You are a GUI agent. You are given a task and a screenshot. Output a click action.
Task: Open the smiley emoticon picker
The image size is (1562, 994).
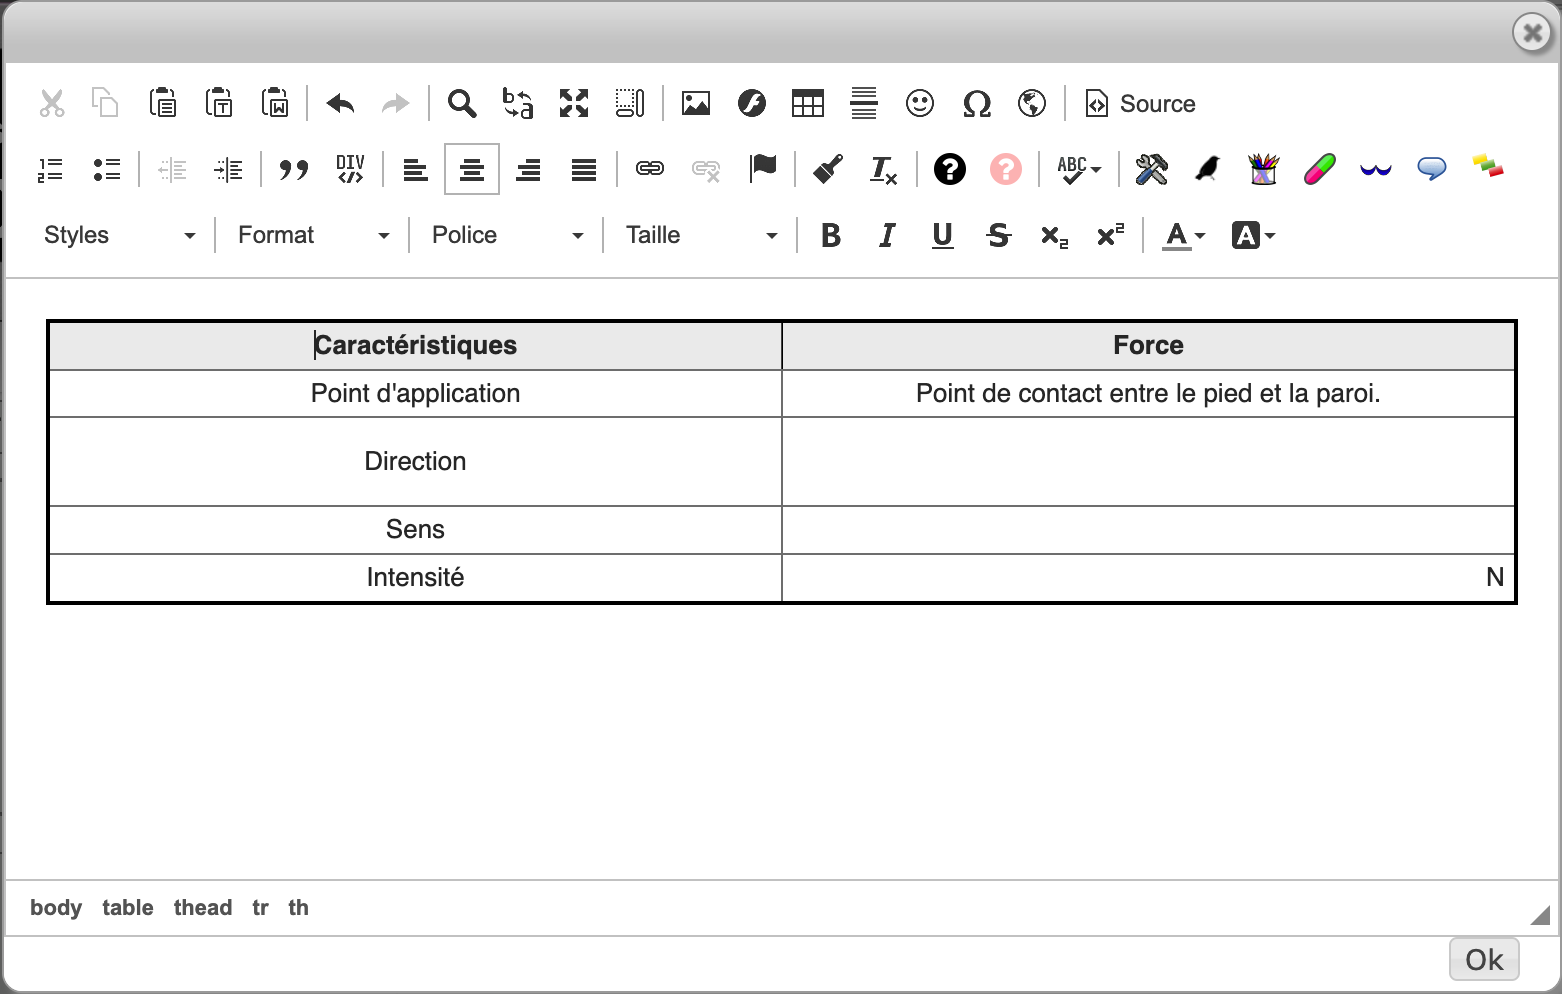pos(919,104)
